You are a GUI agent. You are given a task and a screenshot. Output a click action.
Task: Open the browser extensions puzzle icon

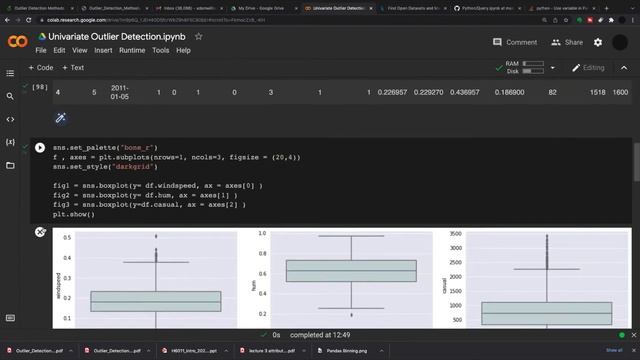[611, 20]
